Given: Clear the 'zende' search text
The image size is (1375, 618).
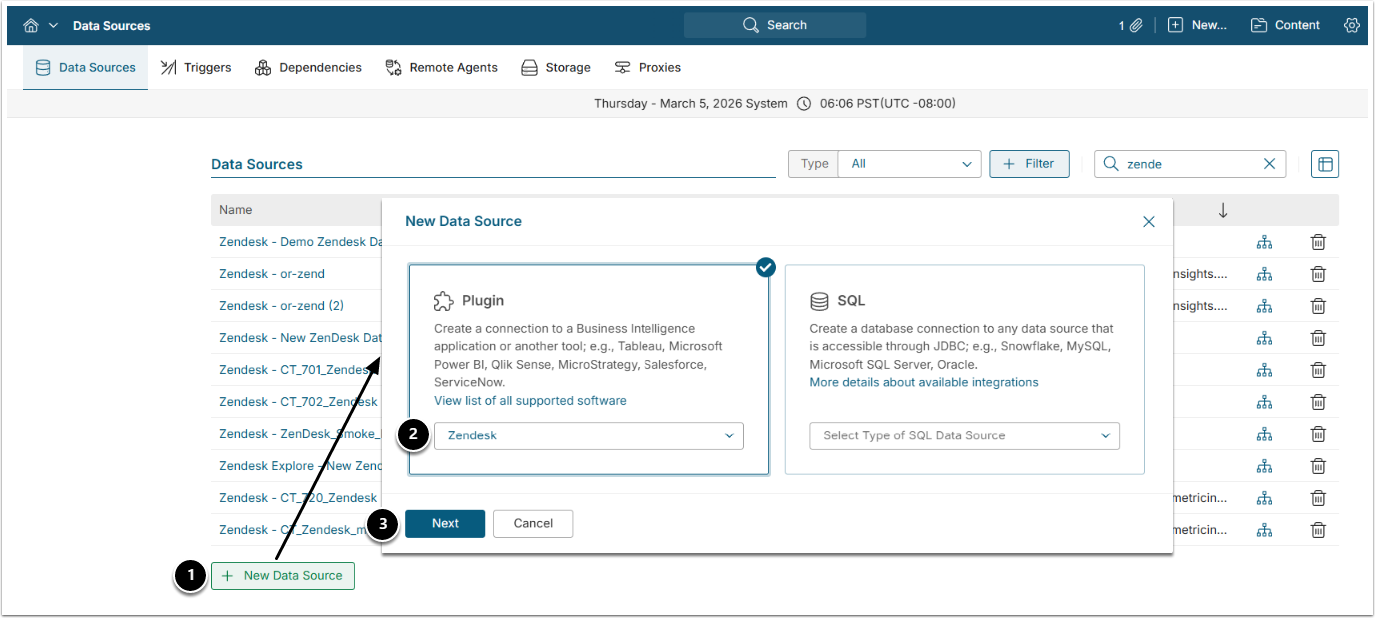Looking at the screenshot, I should [x=1270, y=164].
